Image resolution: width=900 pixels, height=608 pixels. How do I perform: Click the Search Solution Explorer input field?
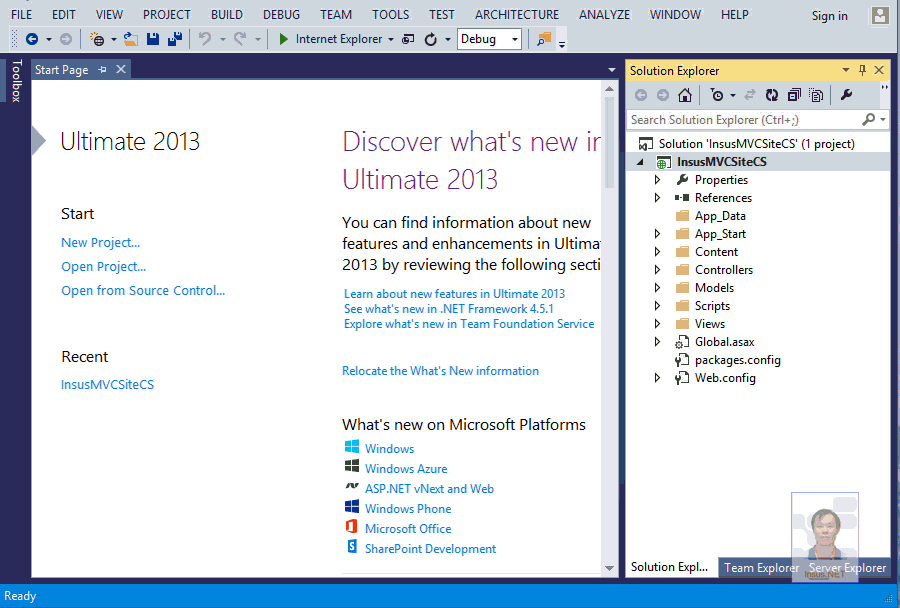[744, 119]
